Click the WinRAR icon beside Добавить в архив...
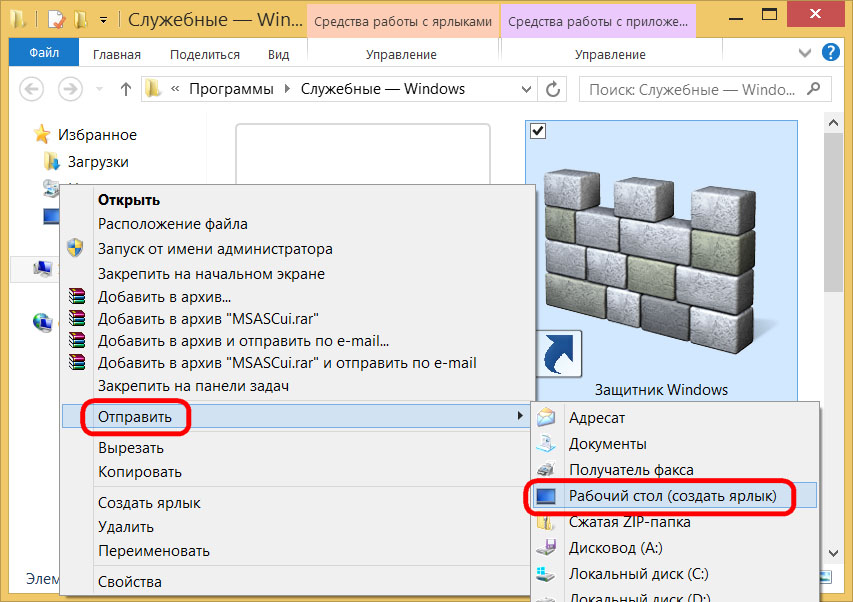 (x=77, y=296)
